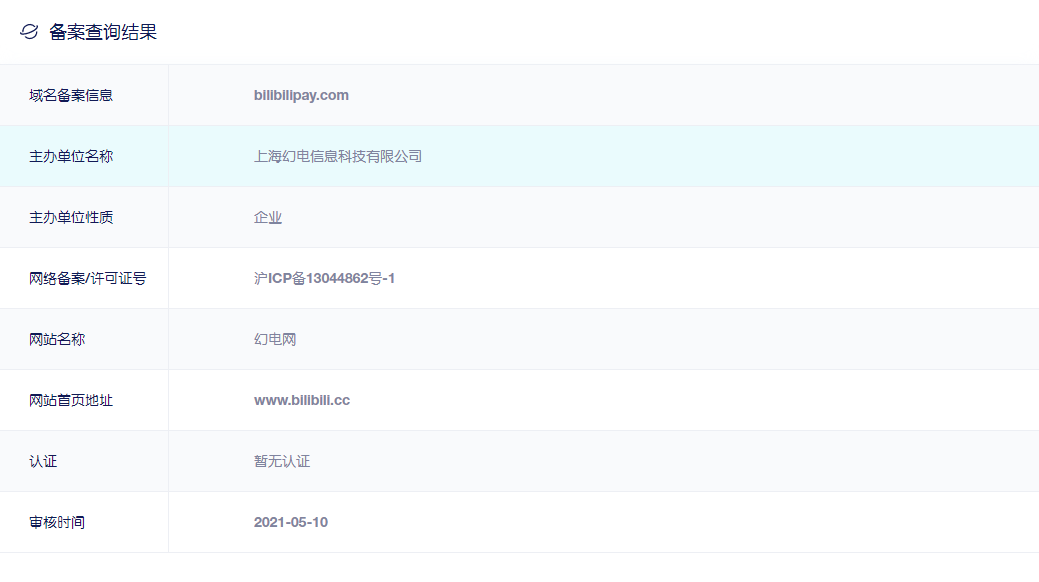Click the icon beside 备案查询结果 heading
1039x582 pixels.
pos(29,32)
